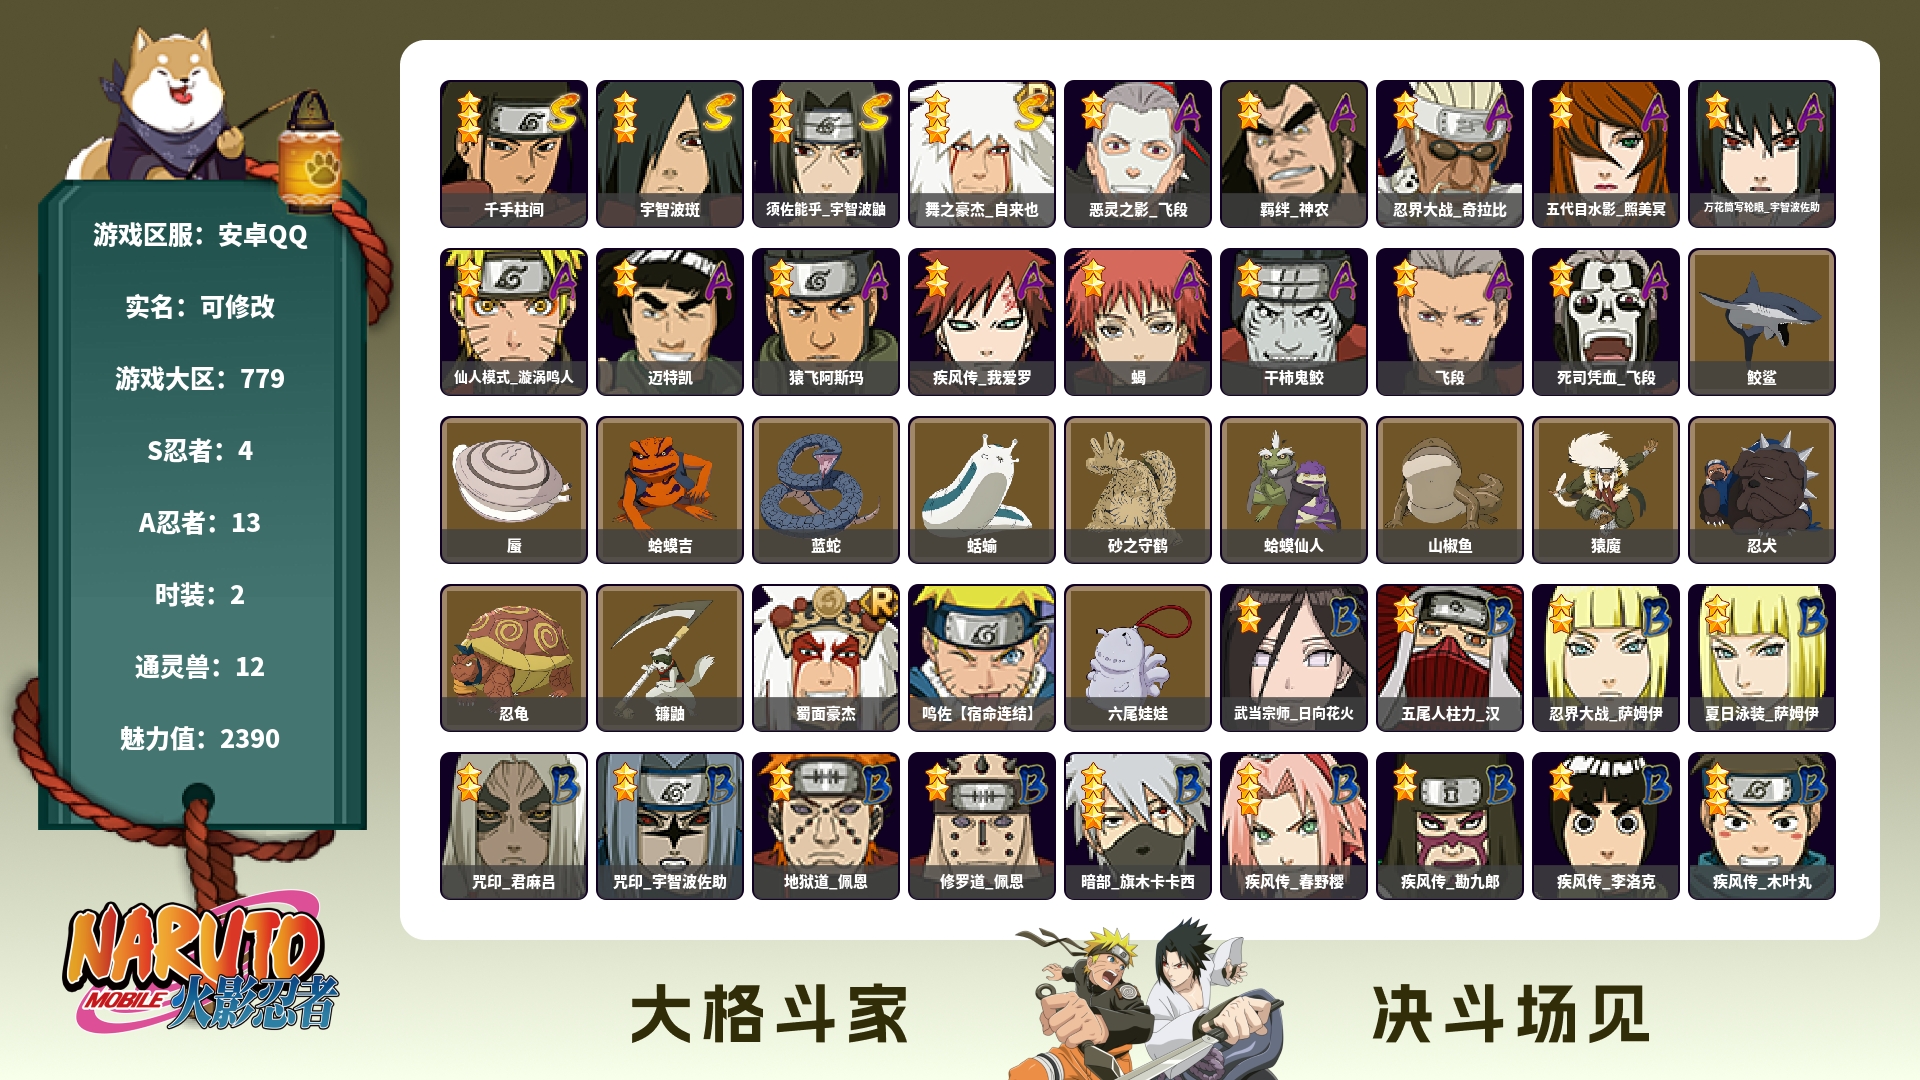1920x1080 pixels.
Task: Select the 疾风传_春野樱 character card
Action: pyautogui.click(x=1294, y=826)
